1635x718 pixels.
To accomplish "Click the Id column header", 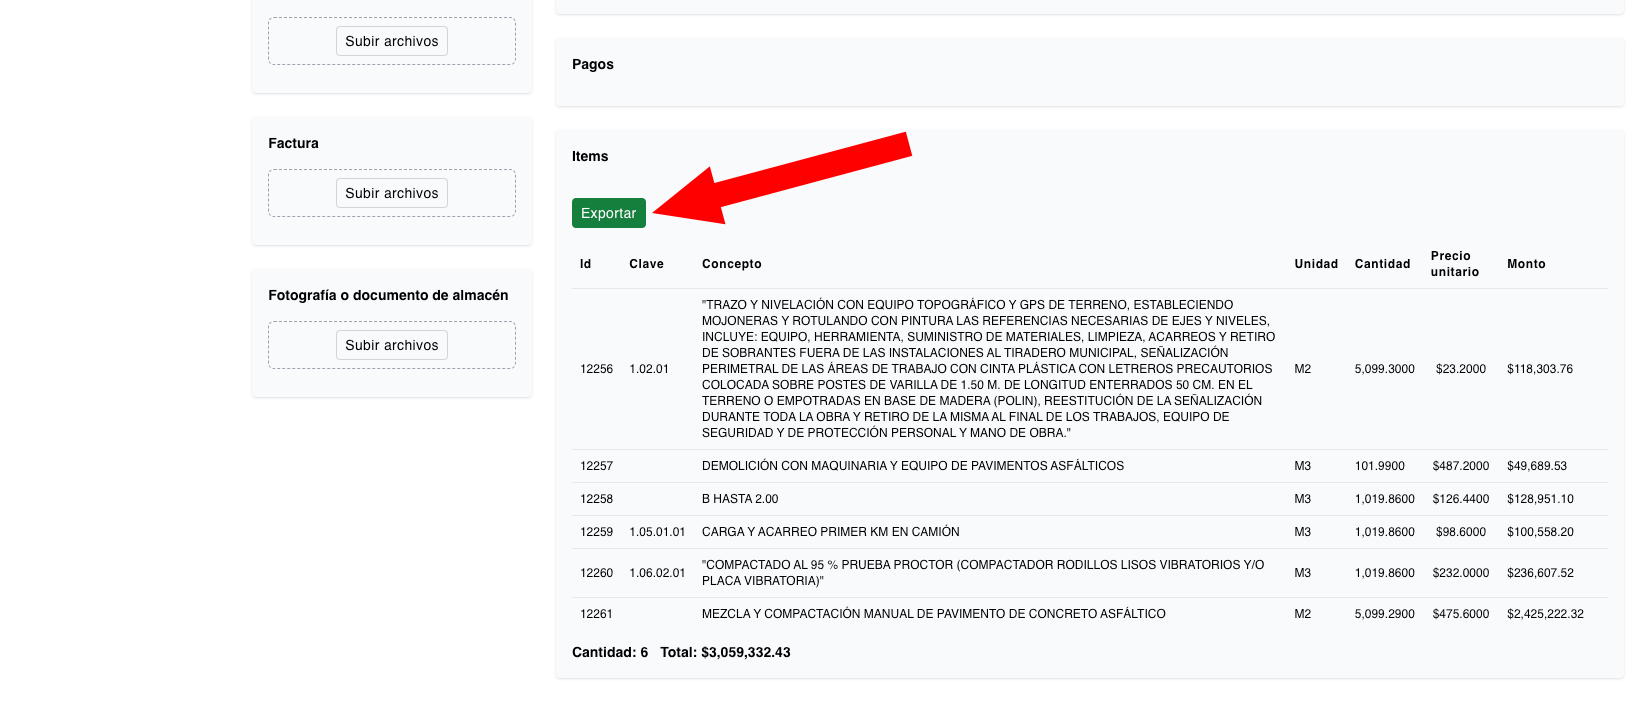I will [585, 264].
